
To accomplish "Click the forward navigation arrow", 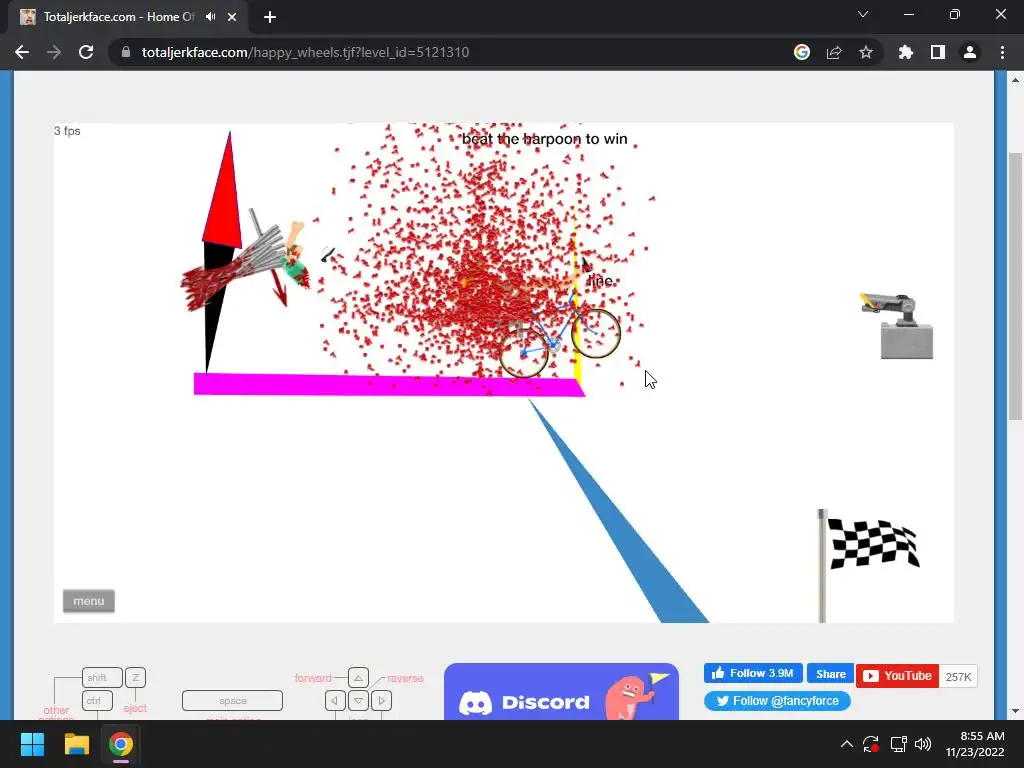I will [54, 52].
